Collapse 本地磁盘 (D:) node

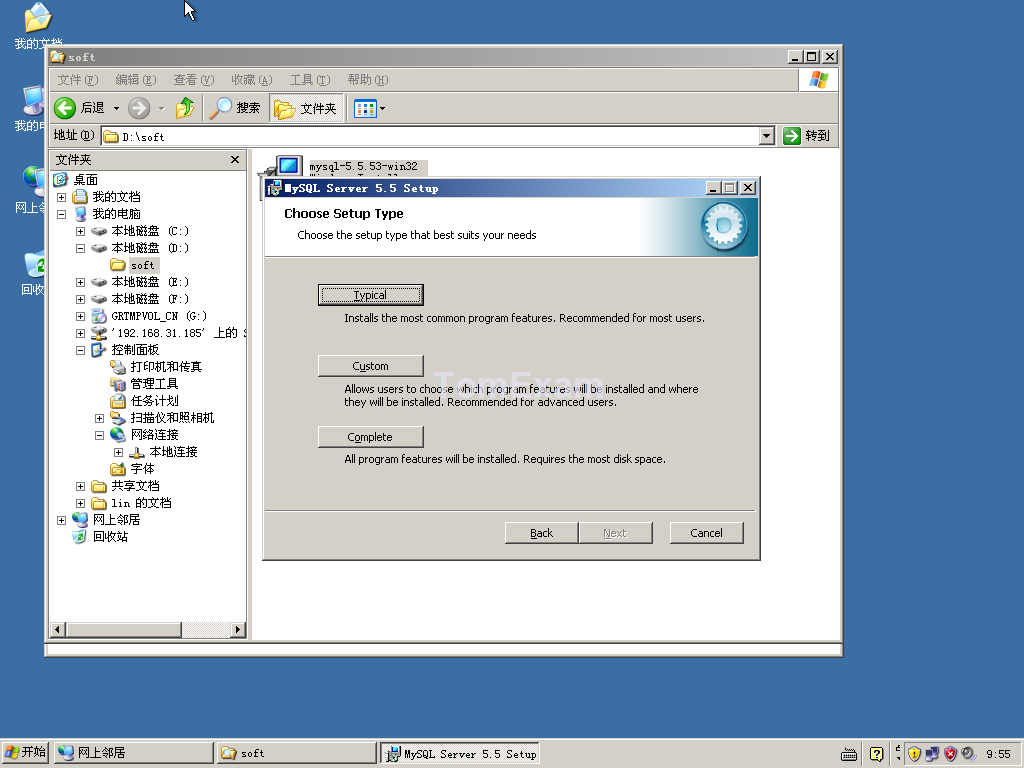click(x=80, y=248)
